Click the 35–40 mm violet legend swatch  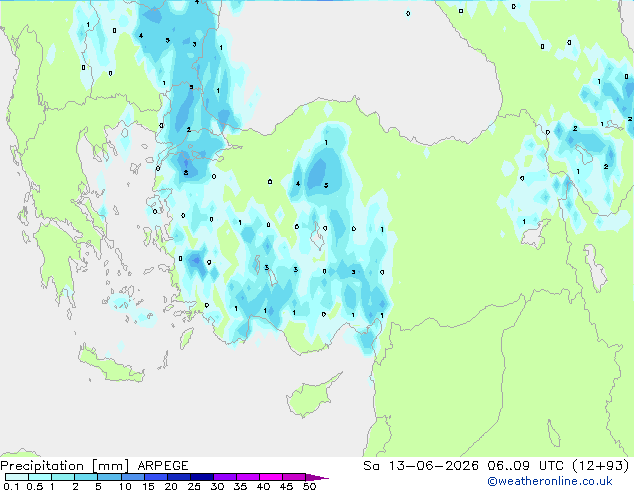pyautogui.click(x=247, y=477)
